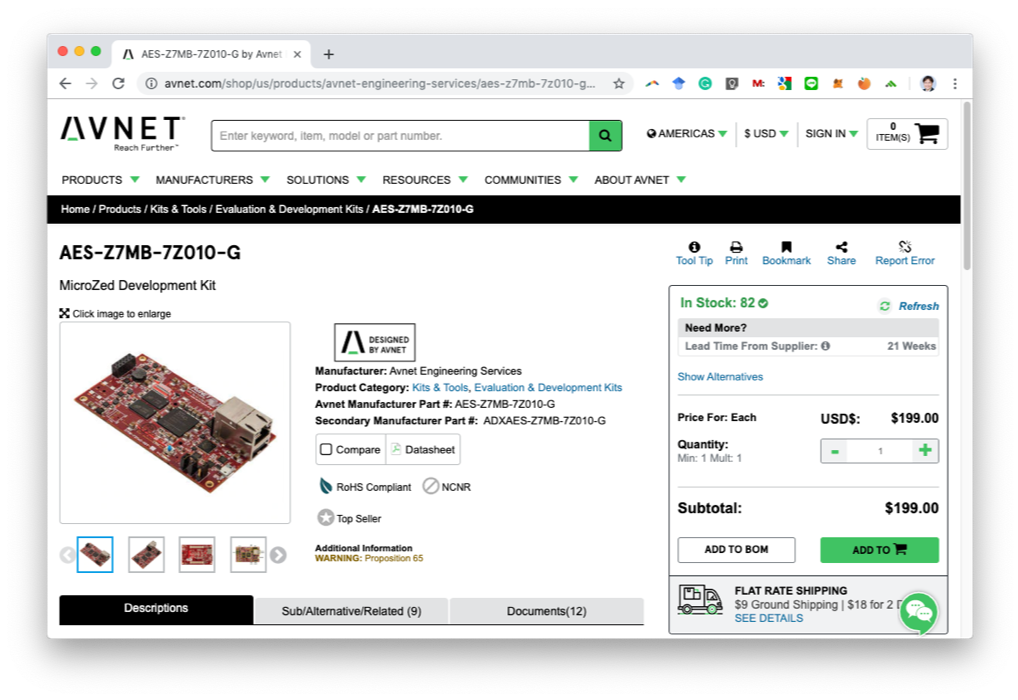Bookmark this product page
Screen dimensions: 1018x700
[x=786, y=247]
